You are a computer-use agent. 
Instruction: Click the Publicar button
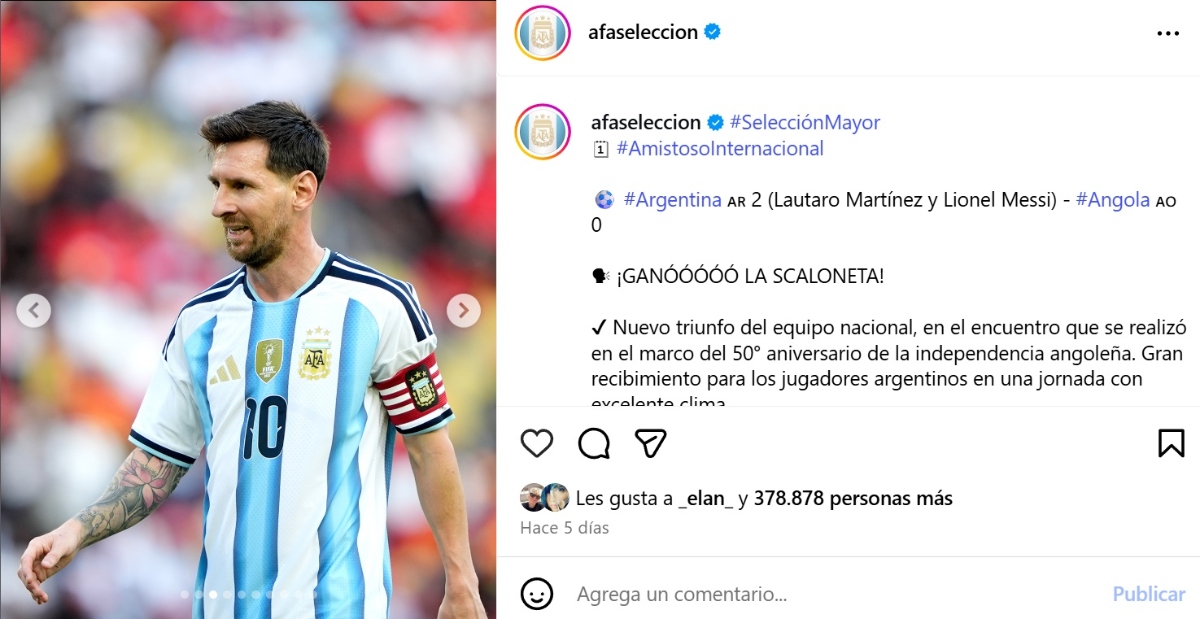point(1149,594)
